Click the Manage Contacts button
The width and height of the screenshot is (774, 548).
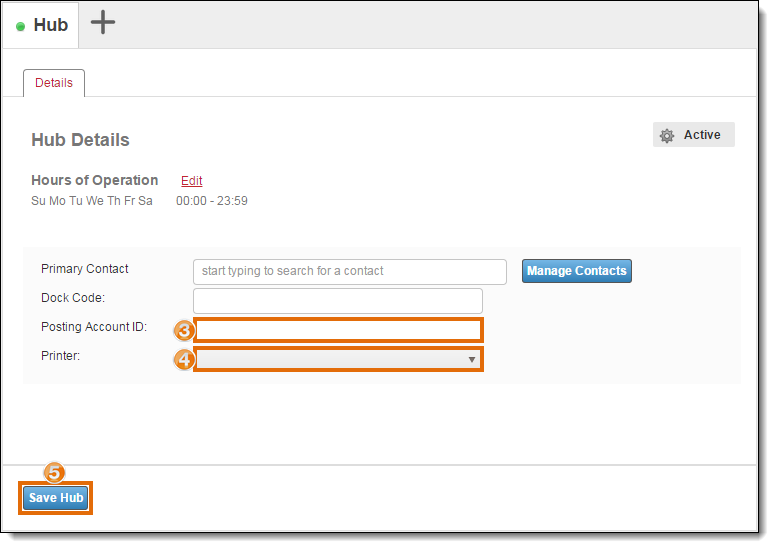577,271
